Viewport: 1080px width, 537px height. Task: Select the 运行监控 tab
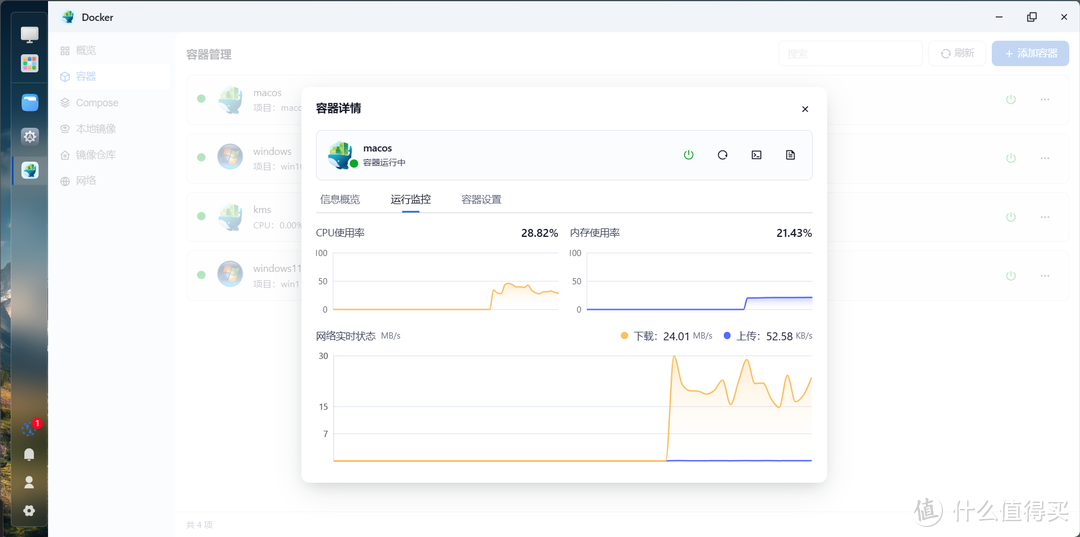411,200
